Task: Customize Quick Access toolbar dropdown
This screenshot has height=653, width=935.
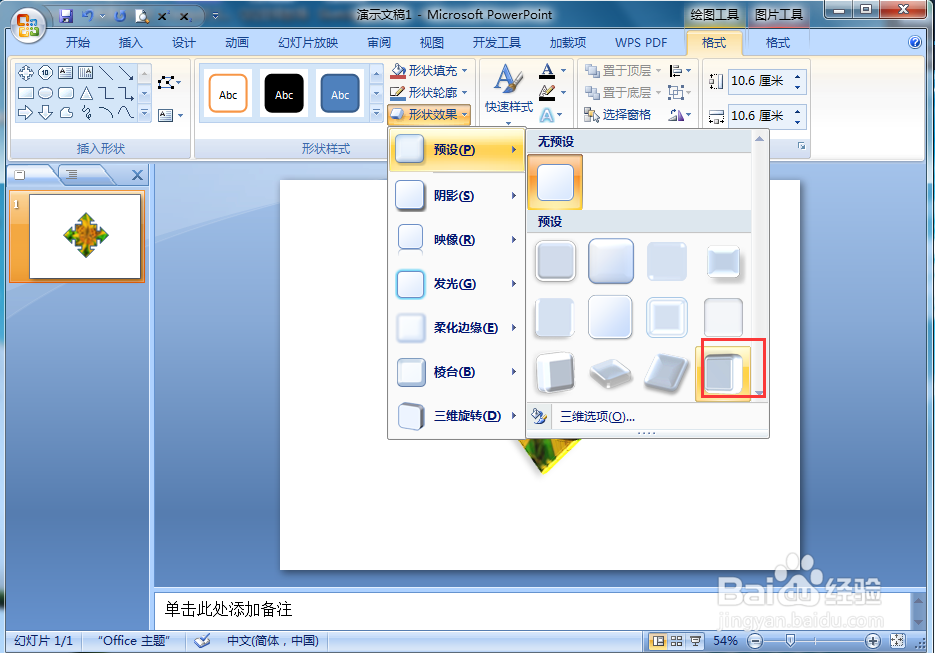Action: [215, 16]
